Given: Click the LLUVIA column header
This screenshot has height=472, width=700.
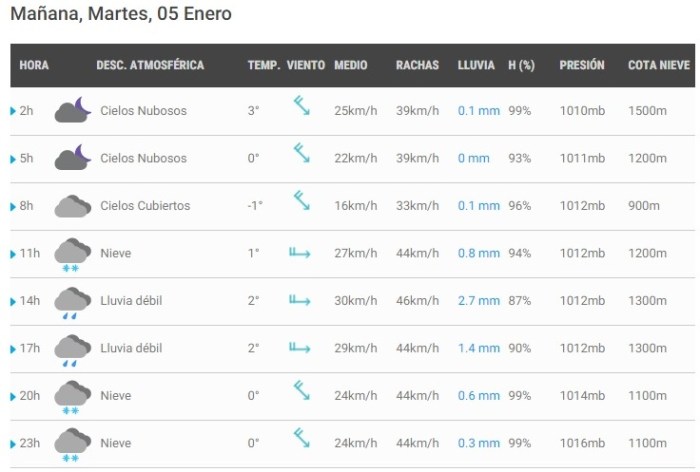Looking at the screenshot, I should (x=476, y=66).
